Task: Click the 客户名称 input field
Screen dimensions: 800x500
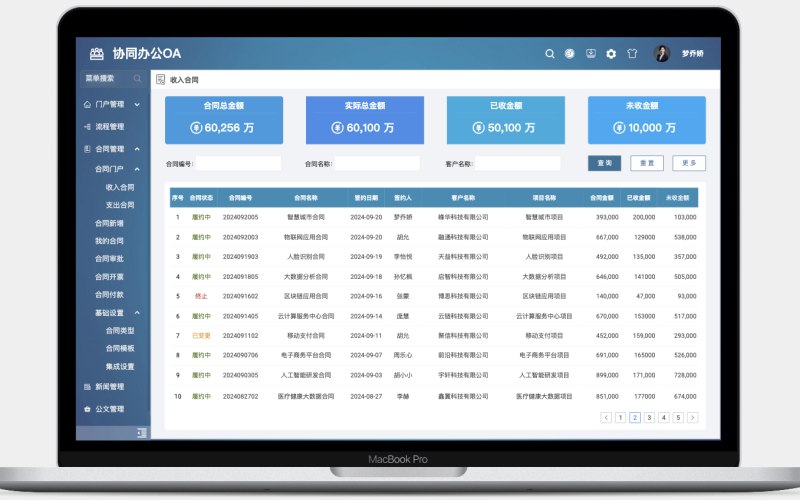Action: 518,163
